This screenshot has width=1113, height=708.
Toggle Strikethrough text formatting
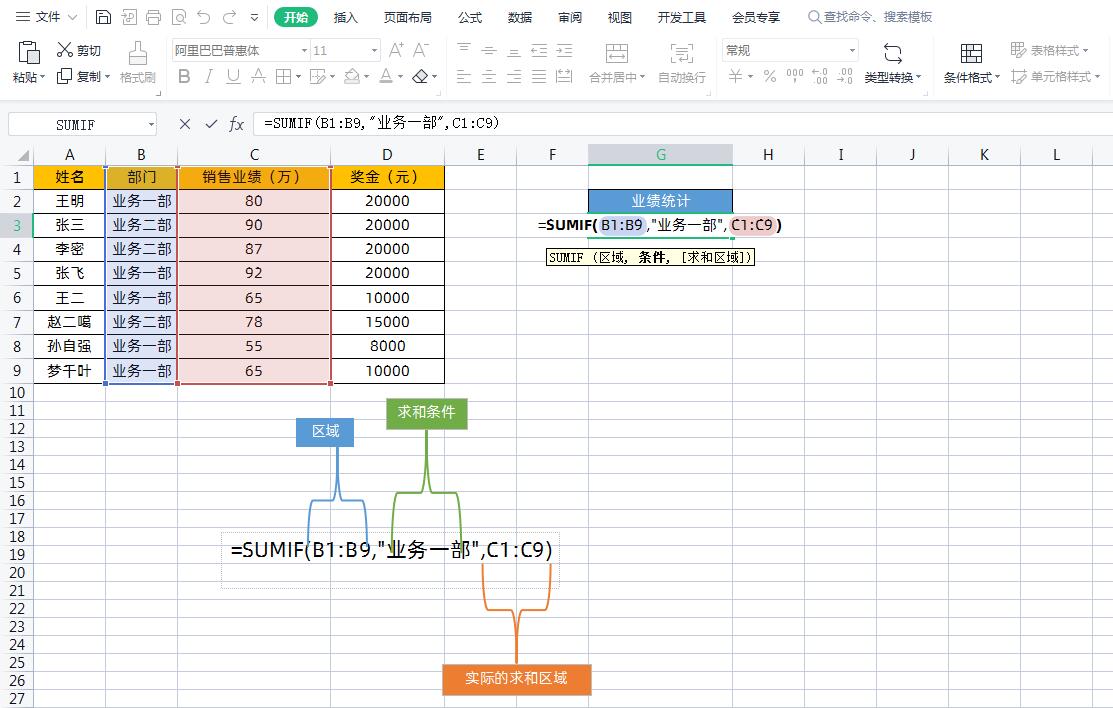pos(258,76)
